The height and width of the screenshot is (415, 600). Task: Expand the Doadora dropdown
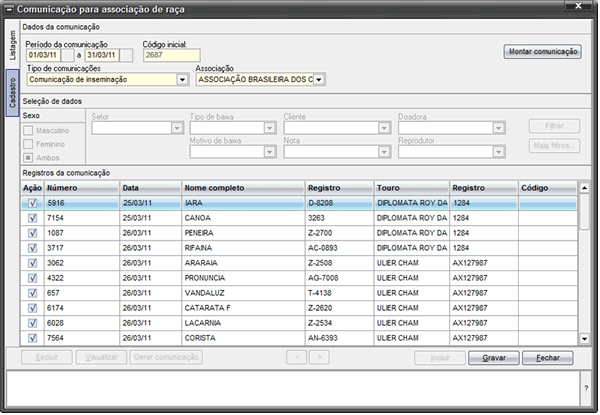click(x=499, y=128)
